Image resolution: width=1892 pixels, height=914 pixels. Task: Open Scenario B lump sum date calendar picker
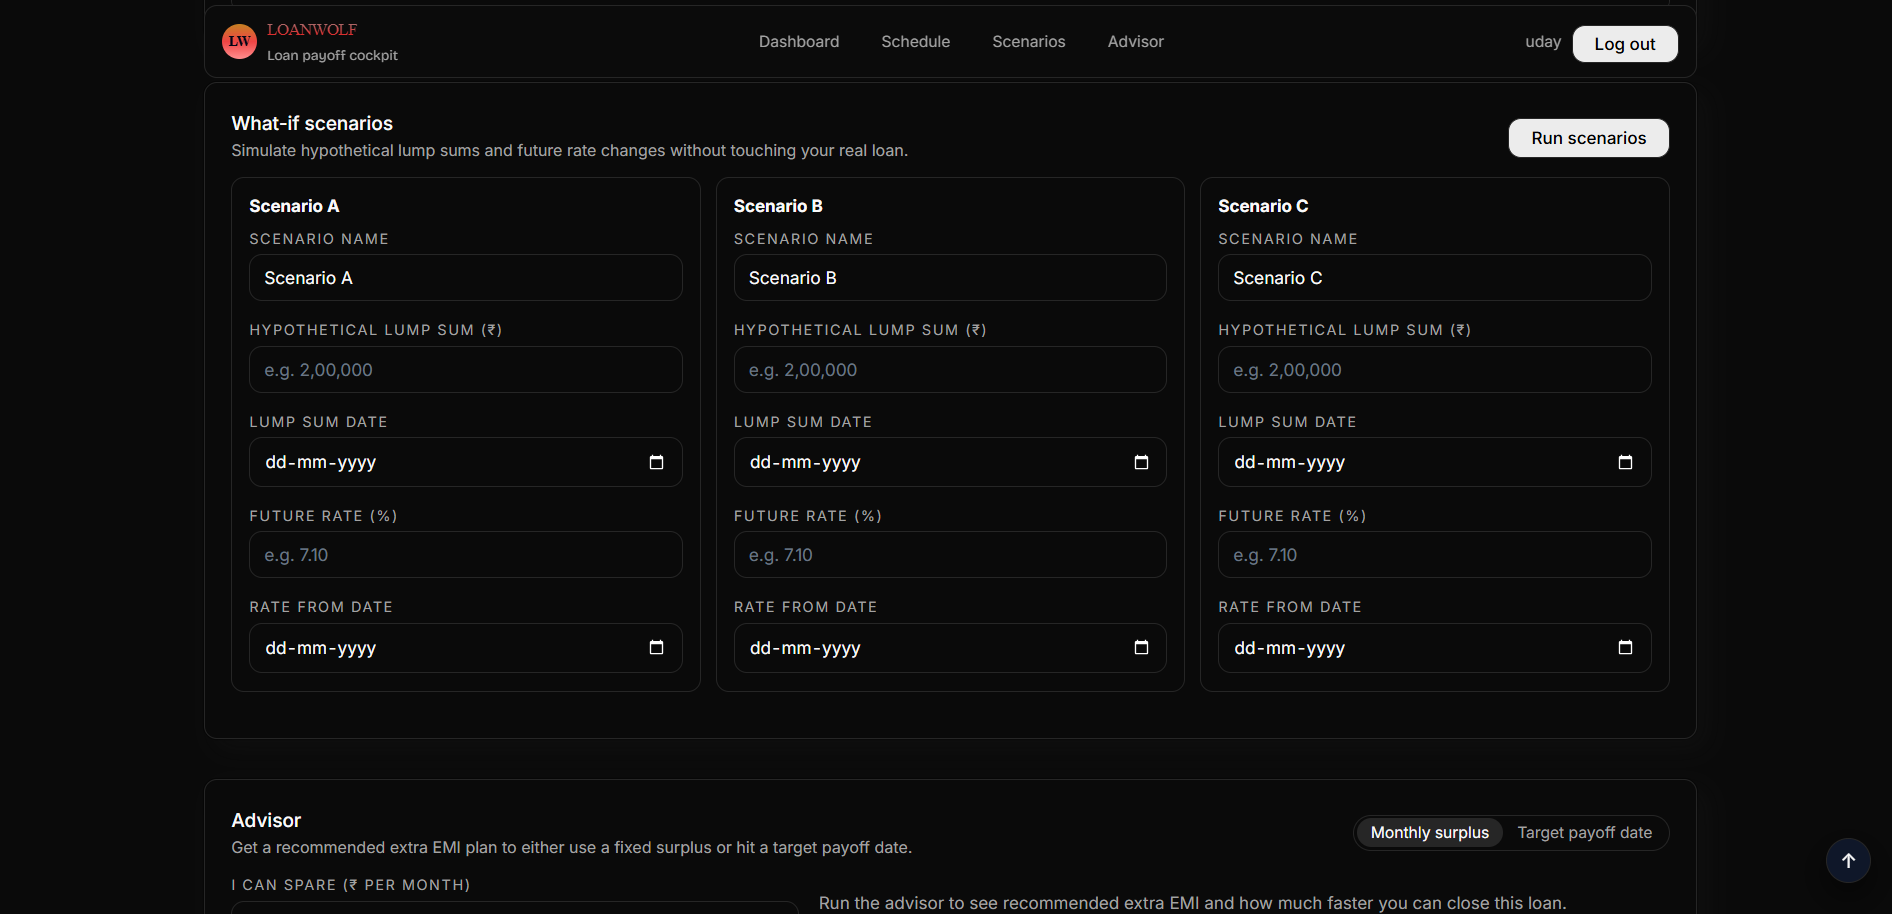(x=1141, y=462)
